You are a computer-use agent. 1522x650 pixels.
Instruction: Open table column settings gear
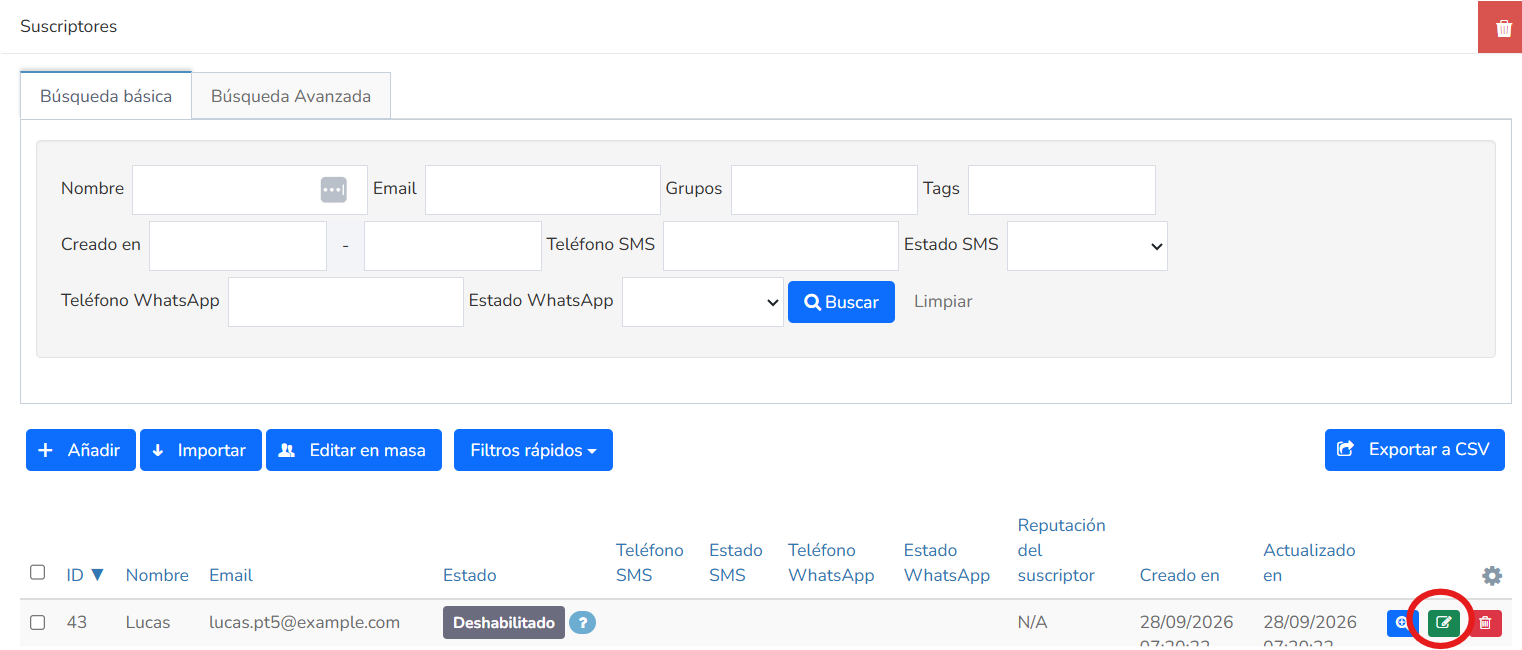tap(1492, 575)
